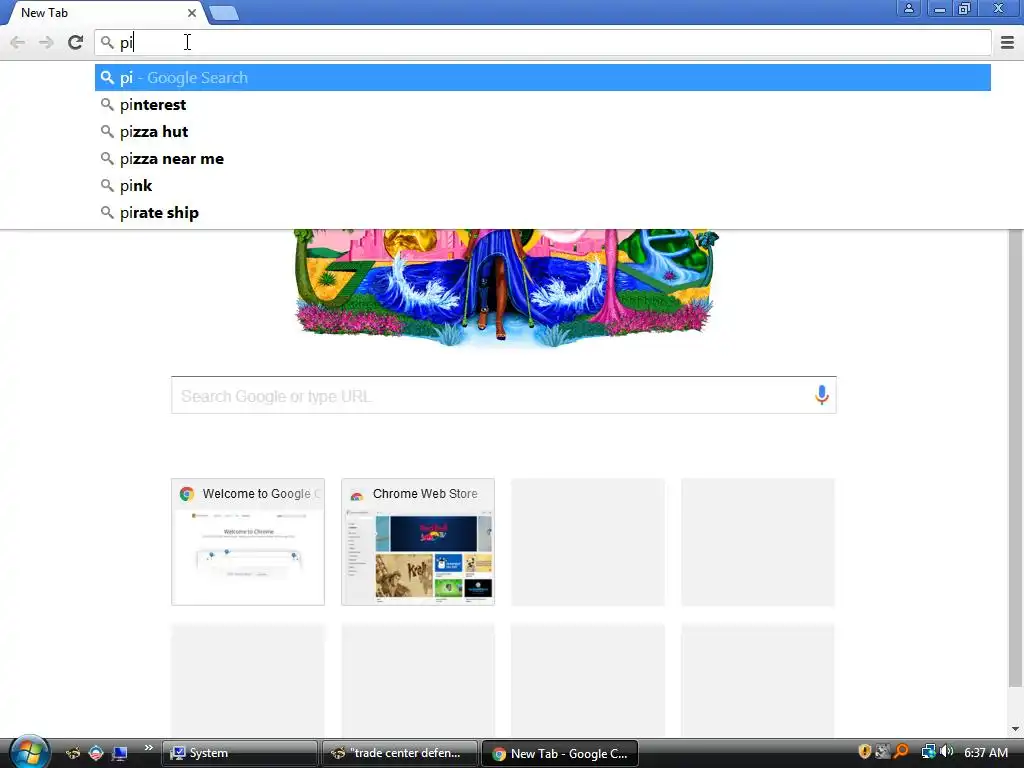This screenshot has width=1024, height=768.
Task: Open the 'Welcome to Google Chrome' thumbnail
Action: point(248,542)
